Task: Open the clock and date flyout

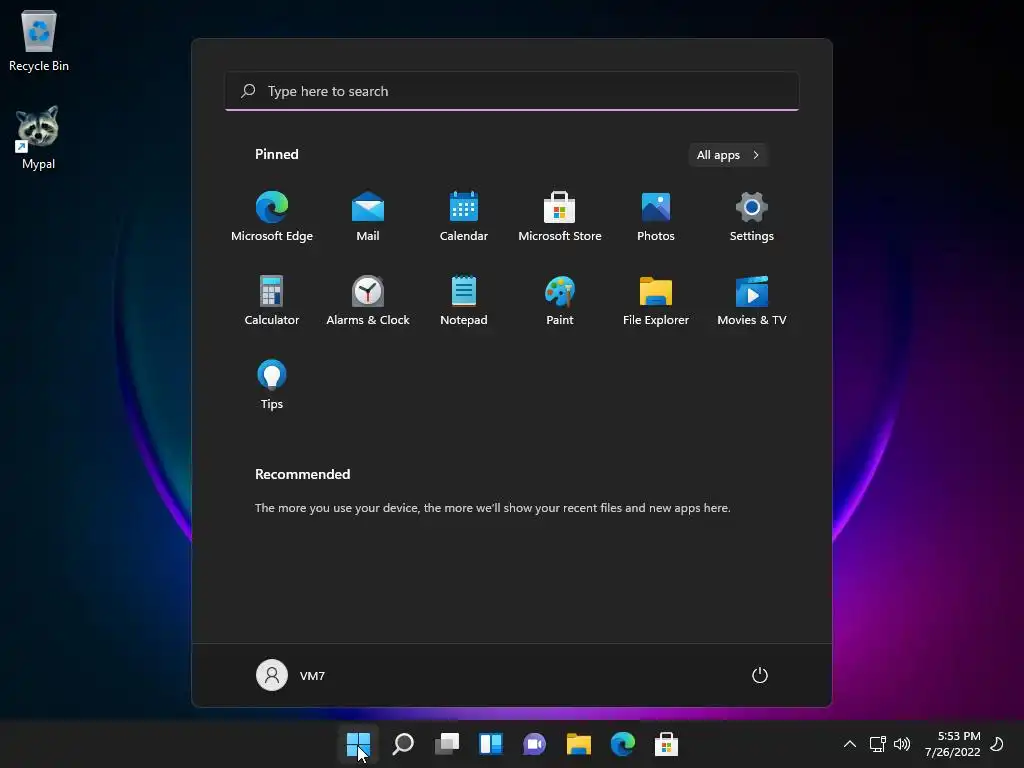Action: tap(953, 744)
